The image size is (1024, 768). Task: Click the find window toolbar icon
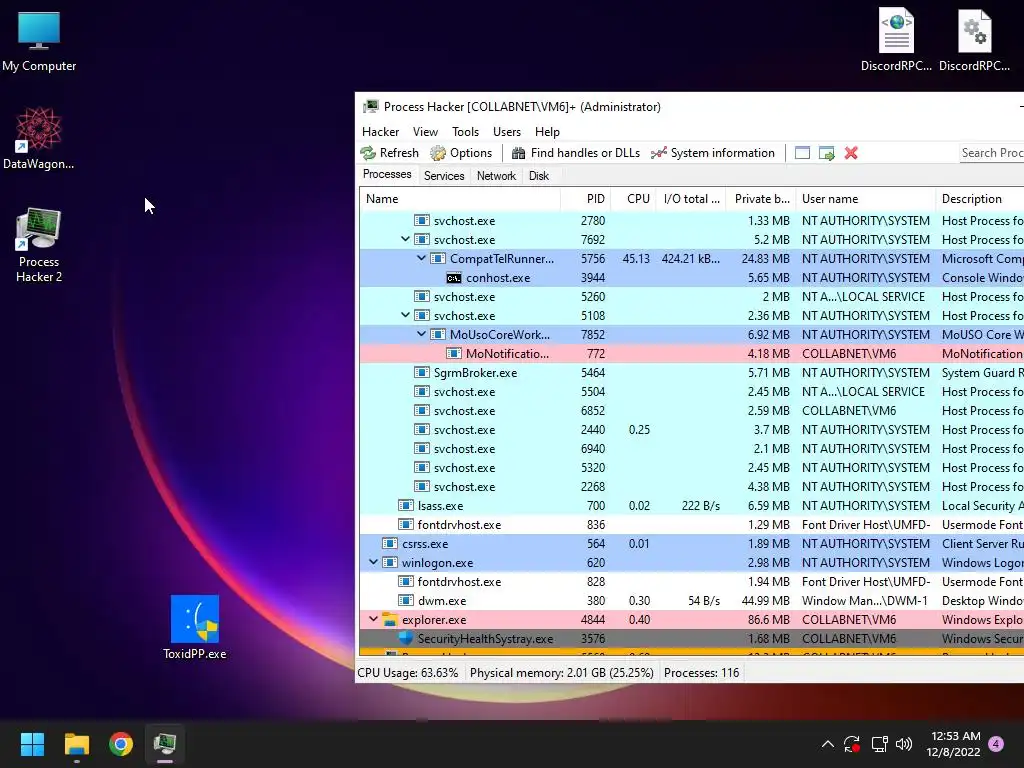pyautogui.click(x=802, y=153)
